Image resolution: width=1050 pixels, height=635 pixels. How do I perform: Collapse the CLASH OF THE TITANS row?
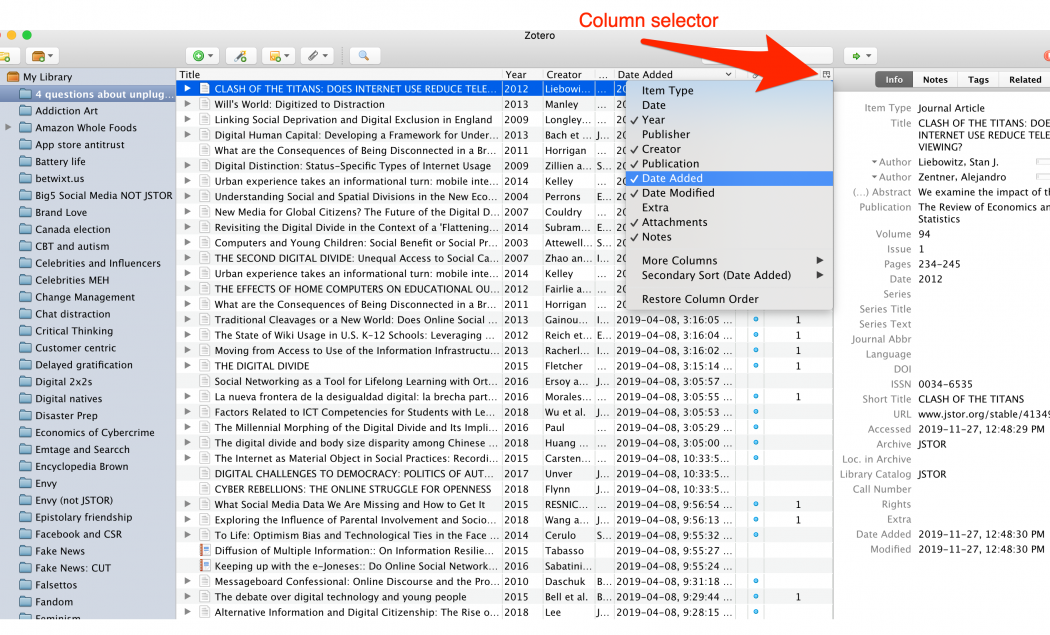coord(188,88)
